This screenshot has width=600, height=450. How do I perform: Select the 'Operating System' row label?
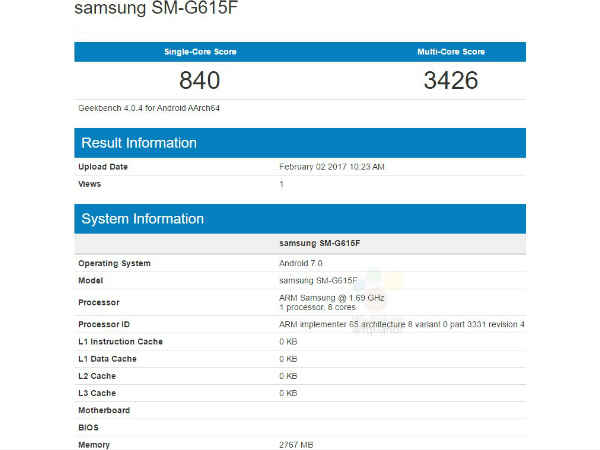coord(114,263)
